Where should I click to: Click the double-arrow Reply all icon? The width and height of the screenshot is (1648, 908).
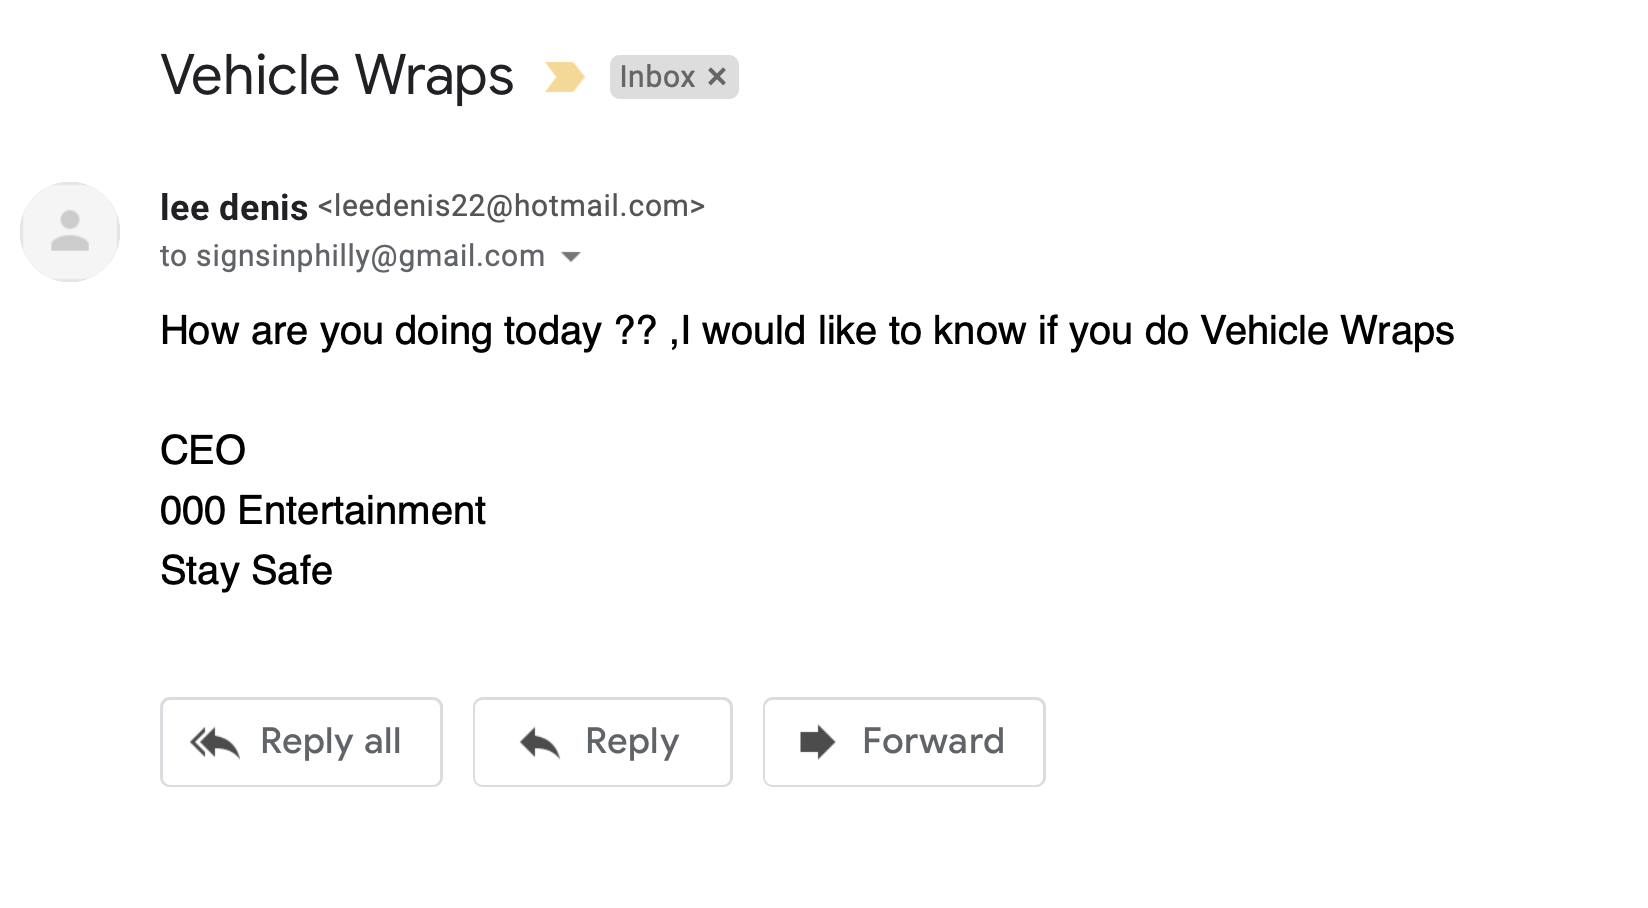tap(215, 743)
